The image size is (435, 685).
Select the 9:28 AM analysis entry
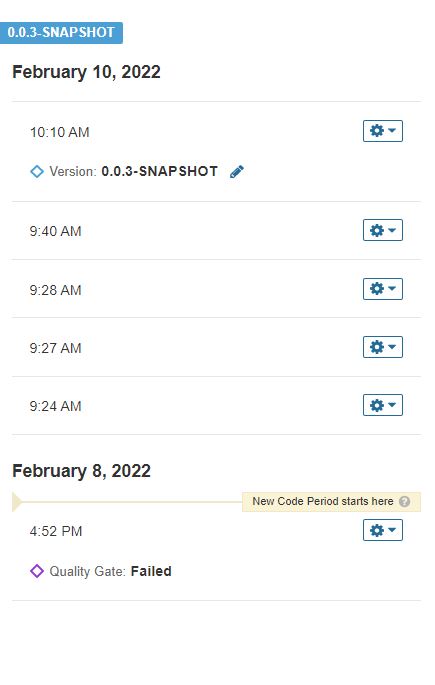tap(217, 289)
